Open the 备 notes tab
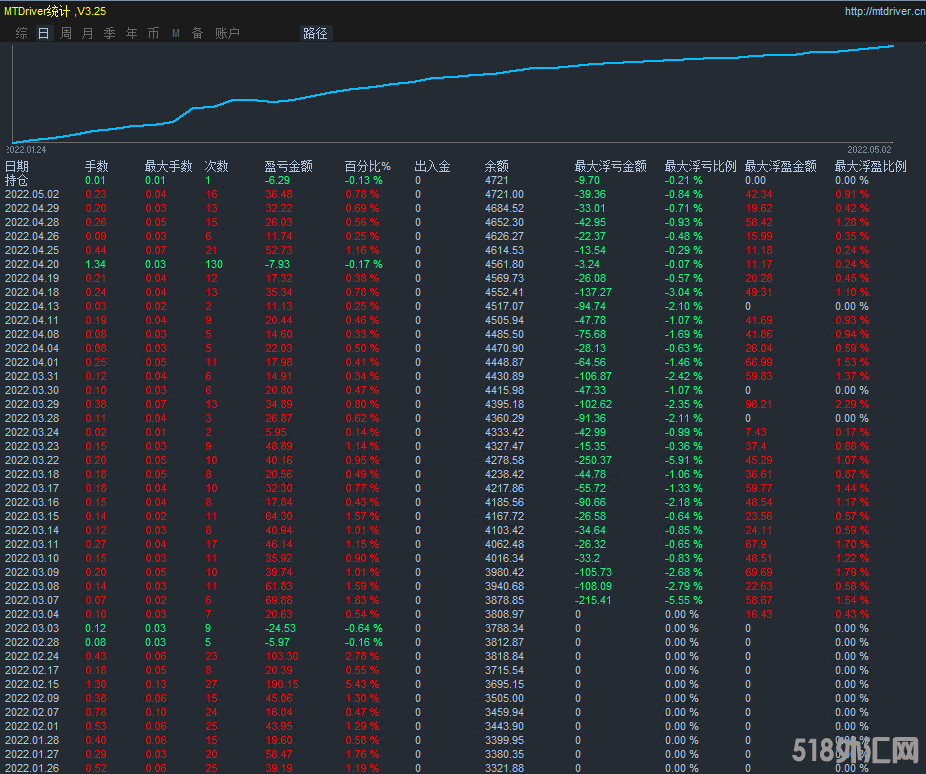This screenshot has height=774, width=926. click(x=197, y=33)
